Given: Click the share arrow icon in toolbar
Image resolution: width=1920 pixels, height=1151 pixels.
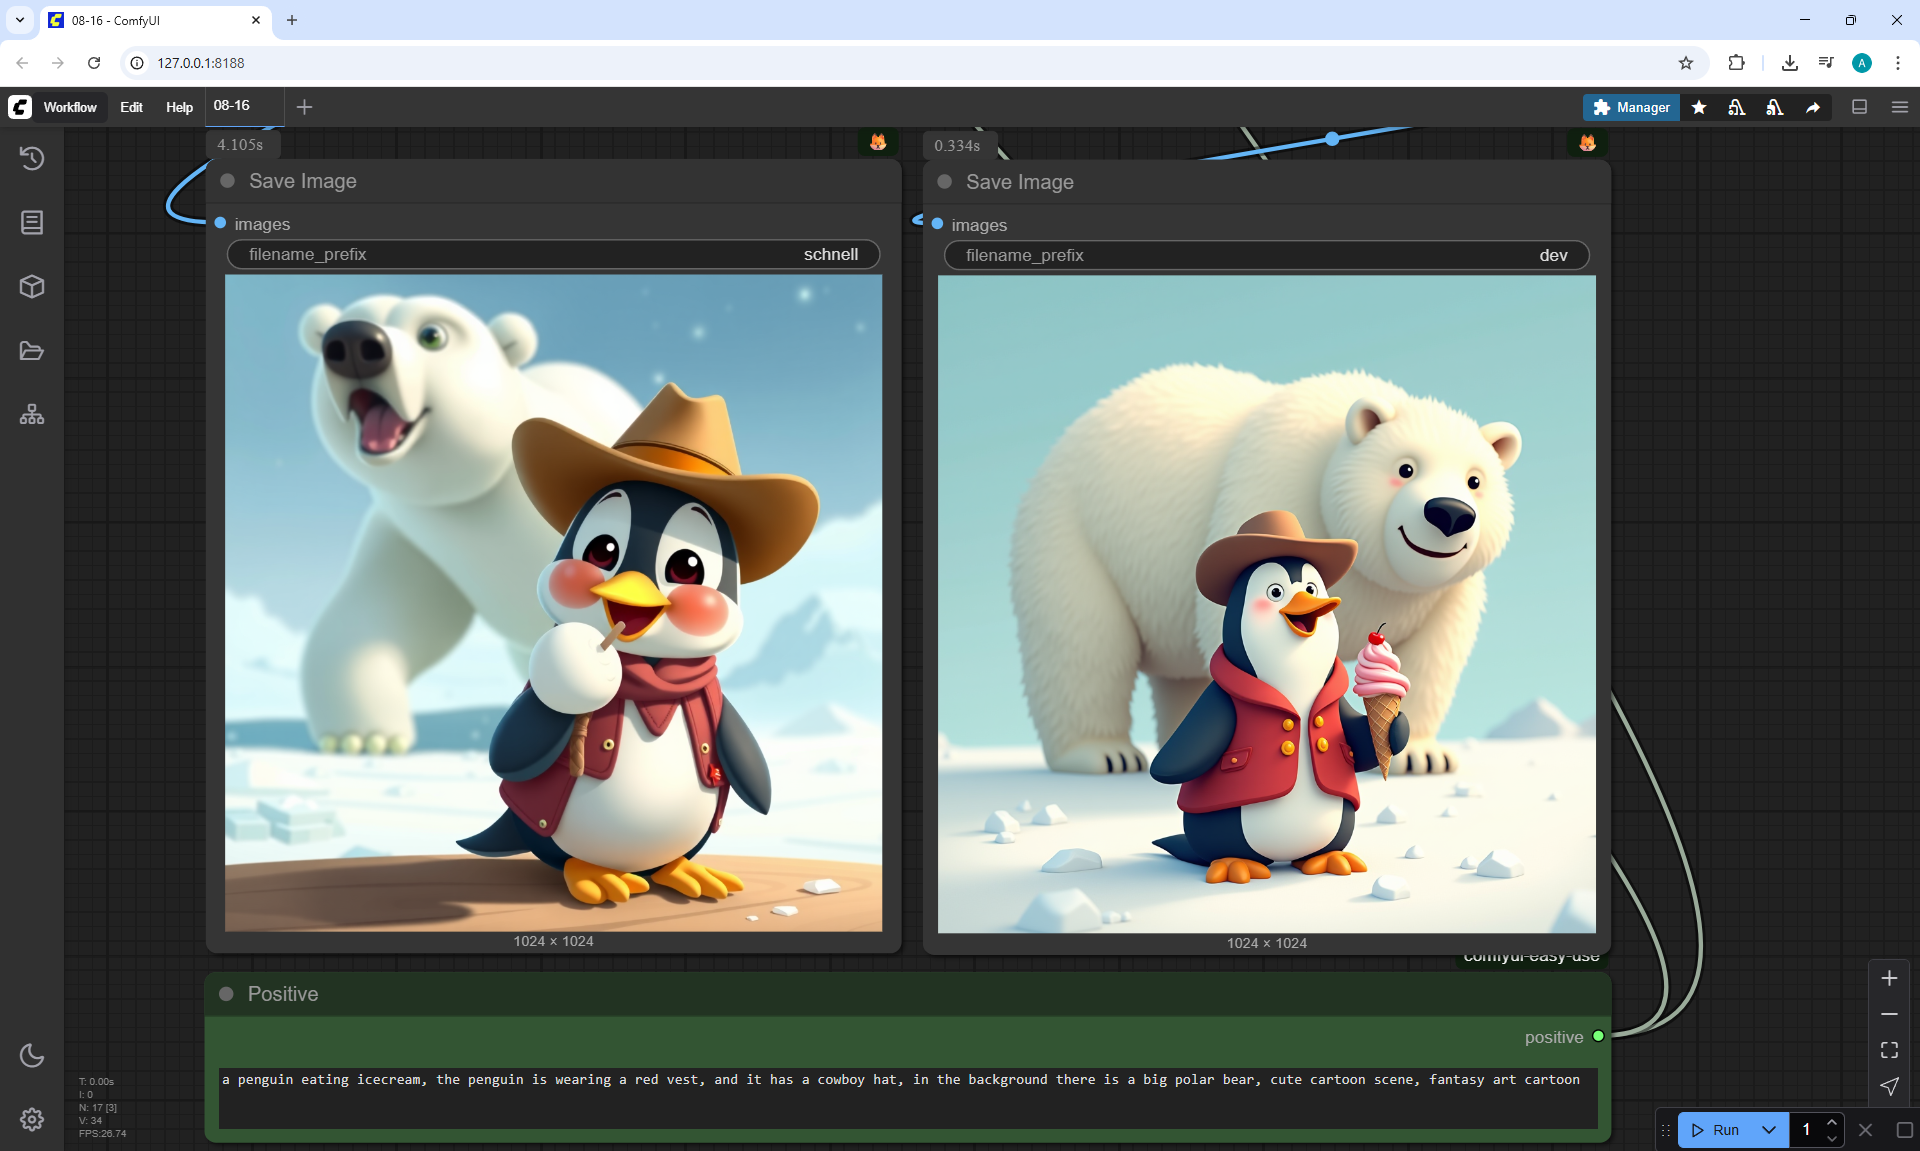Looking at the screenshot, I should click(1813, 107).
